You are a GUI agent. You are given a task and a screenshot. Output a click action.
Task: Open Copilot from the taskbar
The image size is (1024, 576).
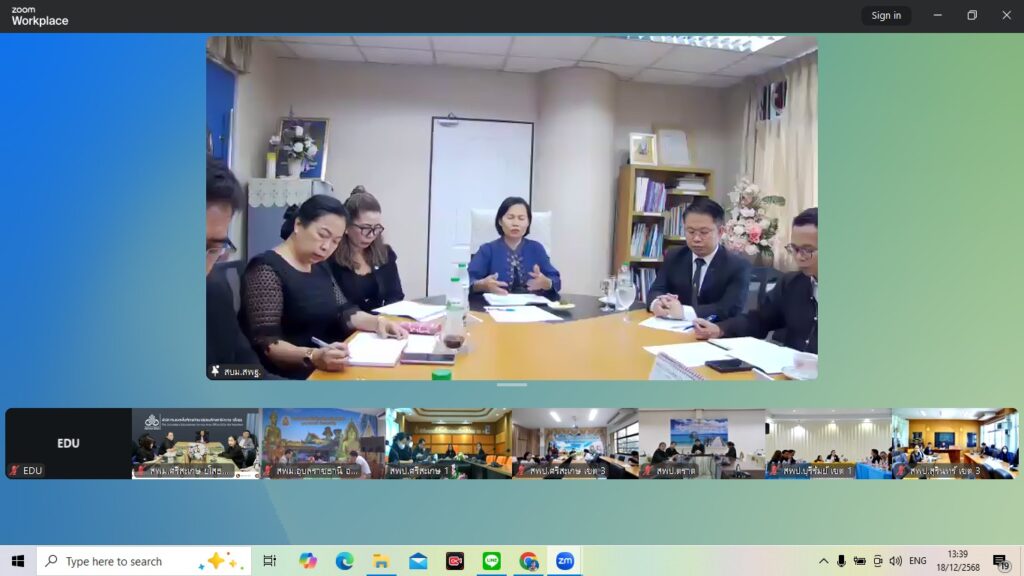[x=308, y=561]
